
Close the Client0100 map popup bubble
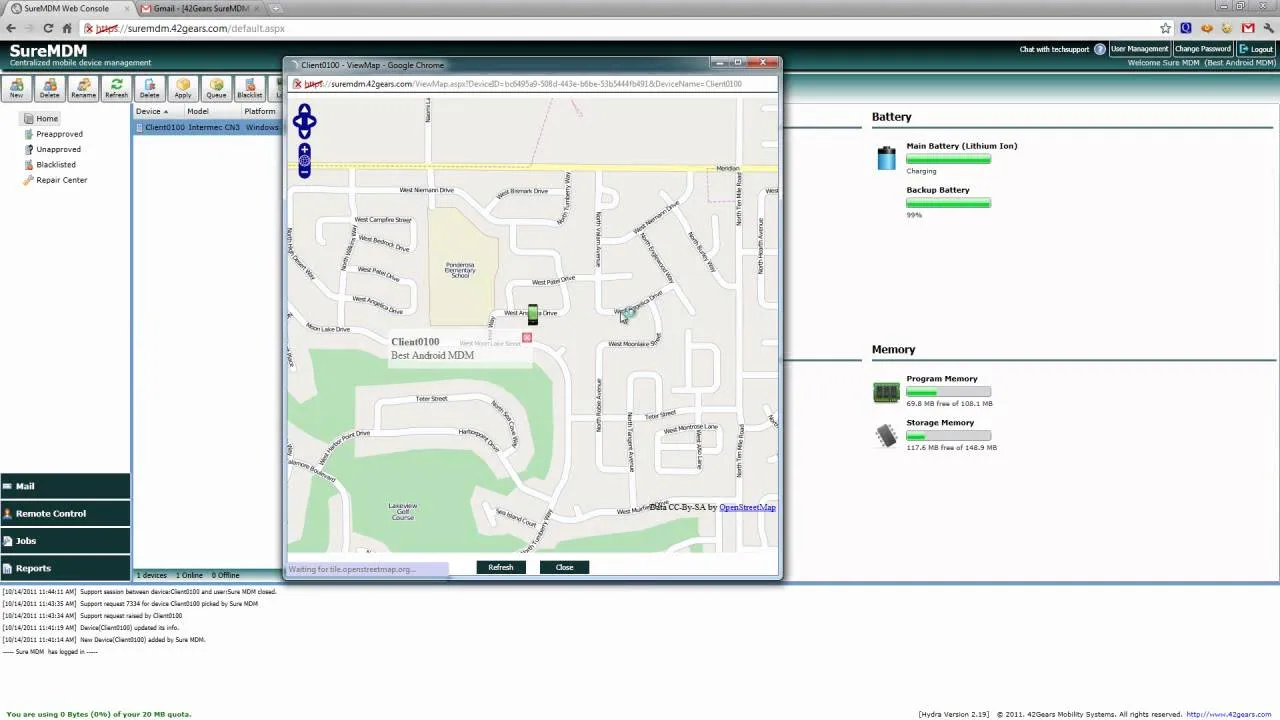pyautogui.click(x=527, y=338)
